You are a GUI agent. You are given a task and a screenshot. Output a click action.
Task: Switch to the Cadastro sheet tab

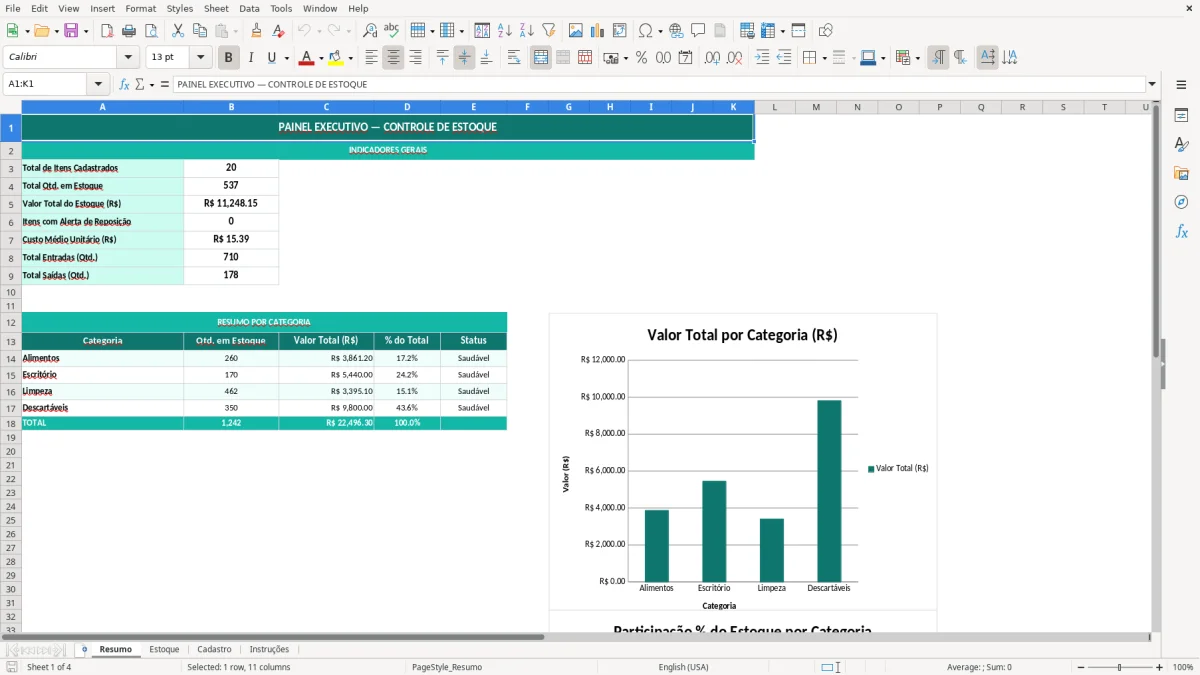[214, 649]
